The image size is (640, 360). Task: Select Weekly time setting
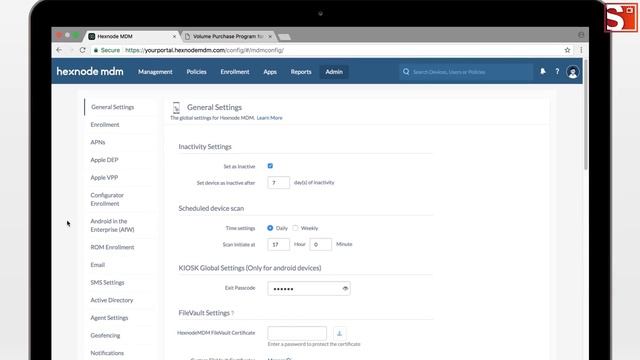295,228
